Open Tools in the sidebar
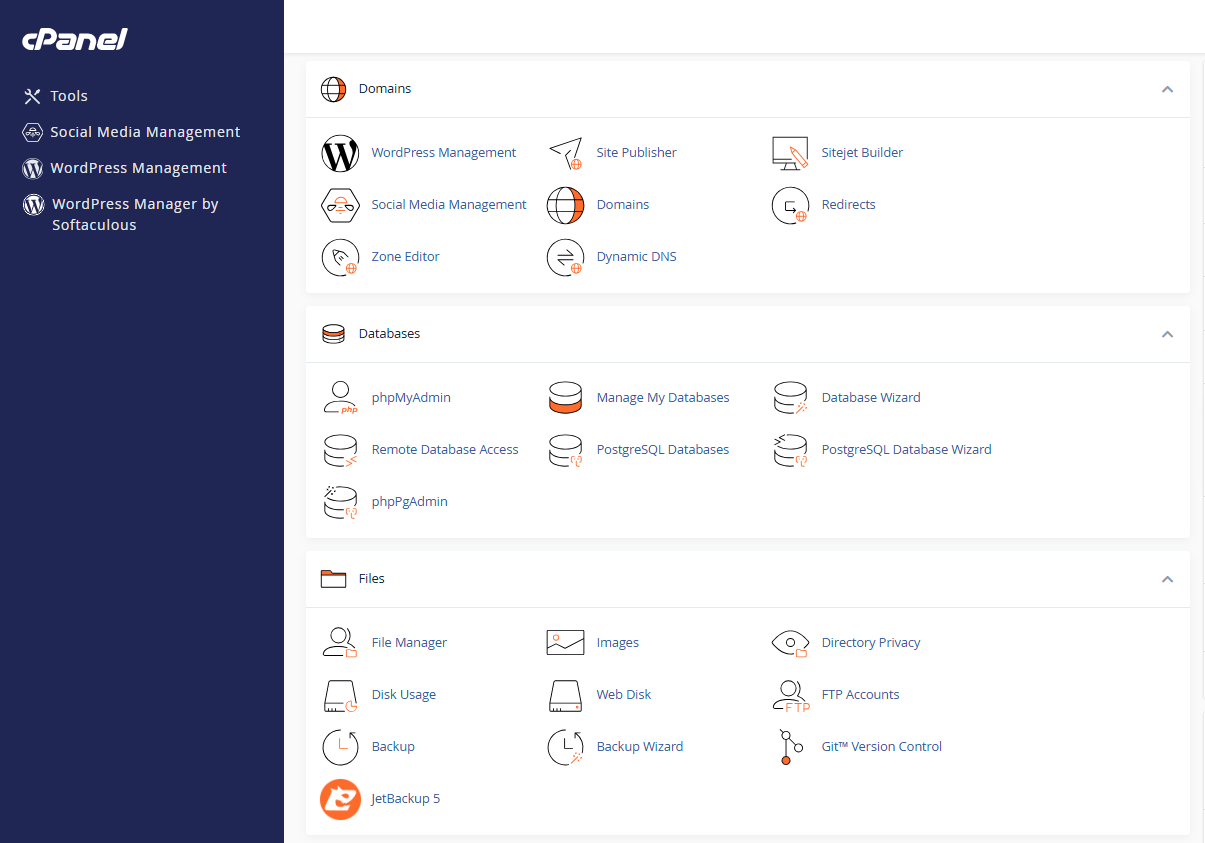The width and height of the screenshot is (1205, 843). [56, 96]
